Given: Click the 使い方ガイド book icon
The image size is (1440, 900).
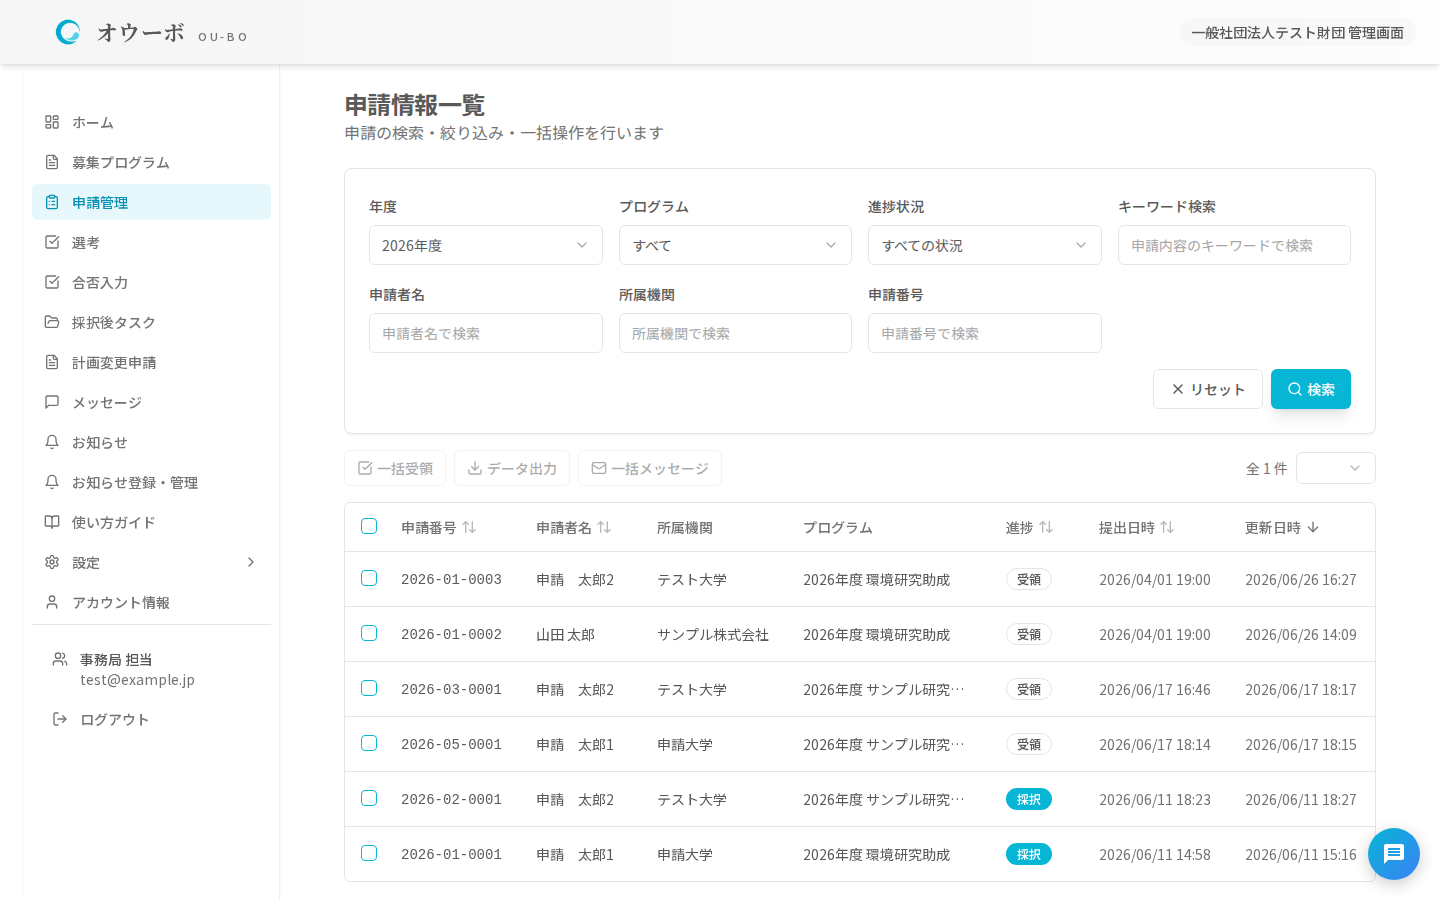Looking at the screenshot, I should click(x=52, y=522).
